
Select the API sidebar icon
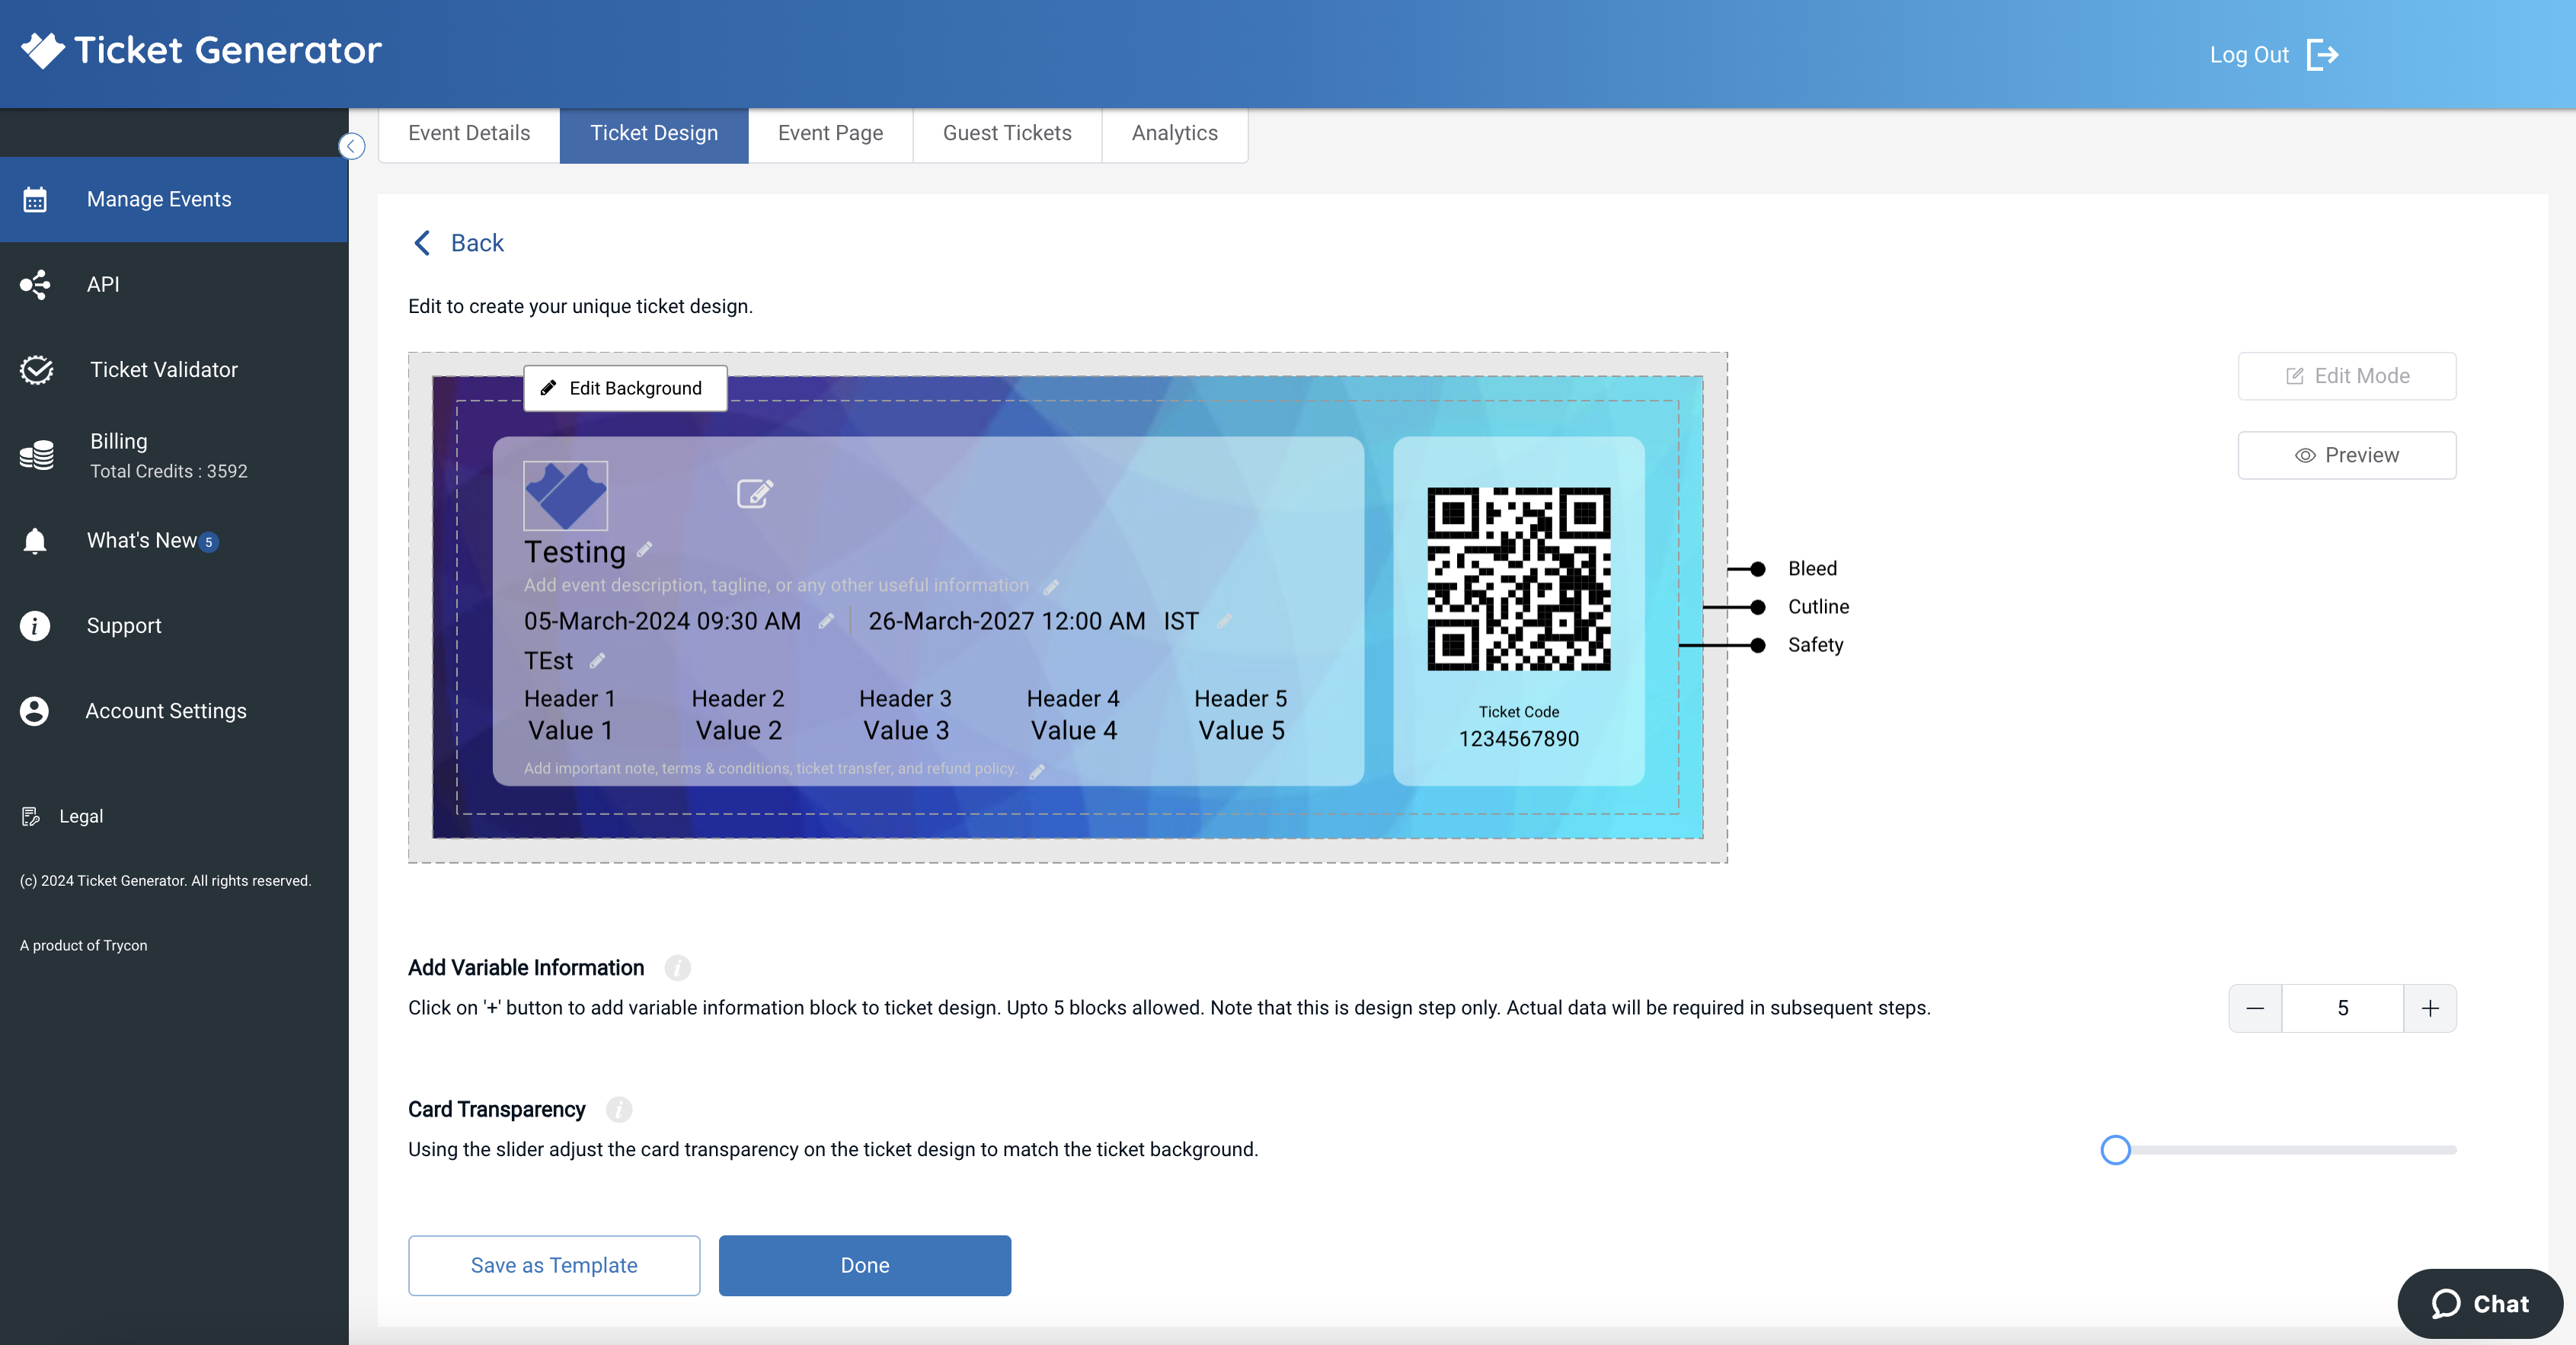35,284
